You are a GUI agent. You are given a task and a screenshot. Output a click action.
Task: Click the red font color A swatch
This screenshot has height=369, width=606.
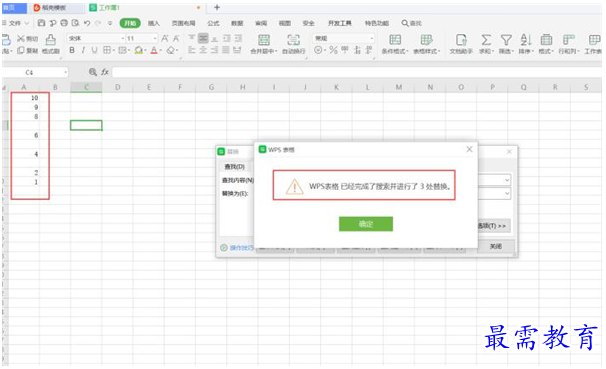[x=154, y=50]
